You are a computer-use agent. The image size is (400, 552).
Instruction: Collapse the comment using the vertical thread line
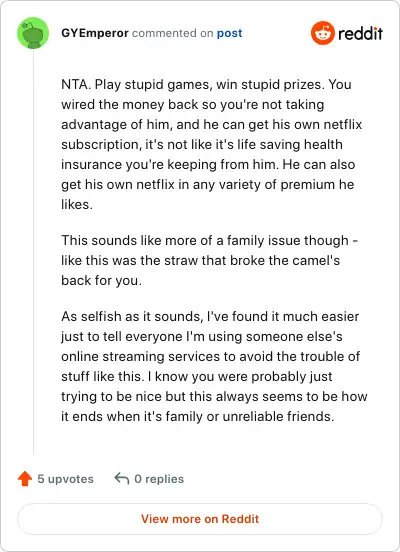[33, 252]
